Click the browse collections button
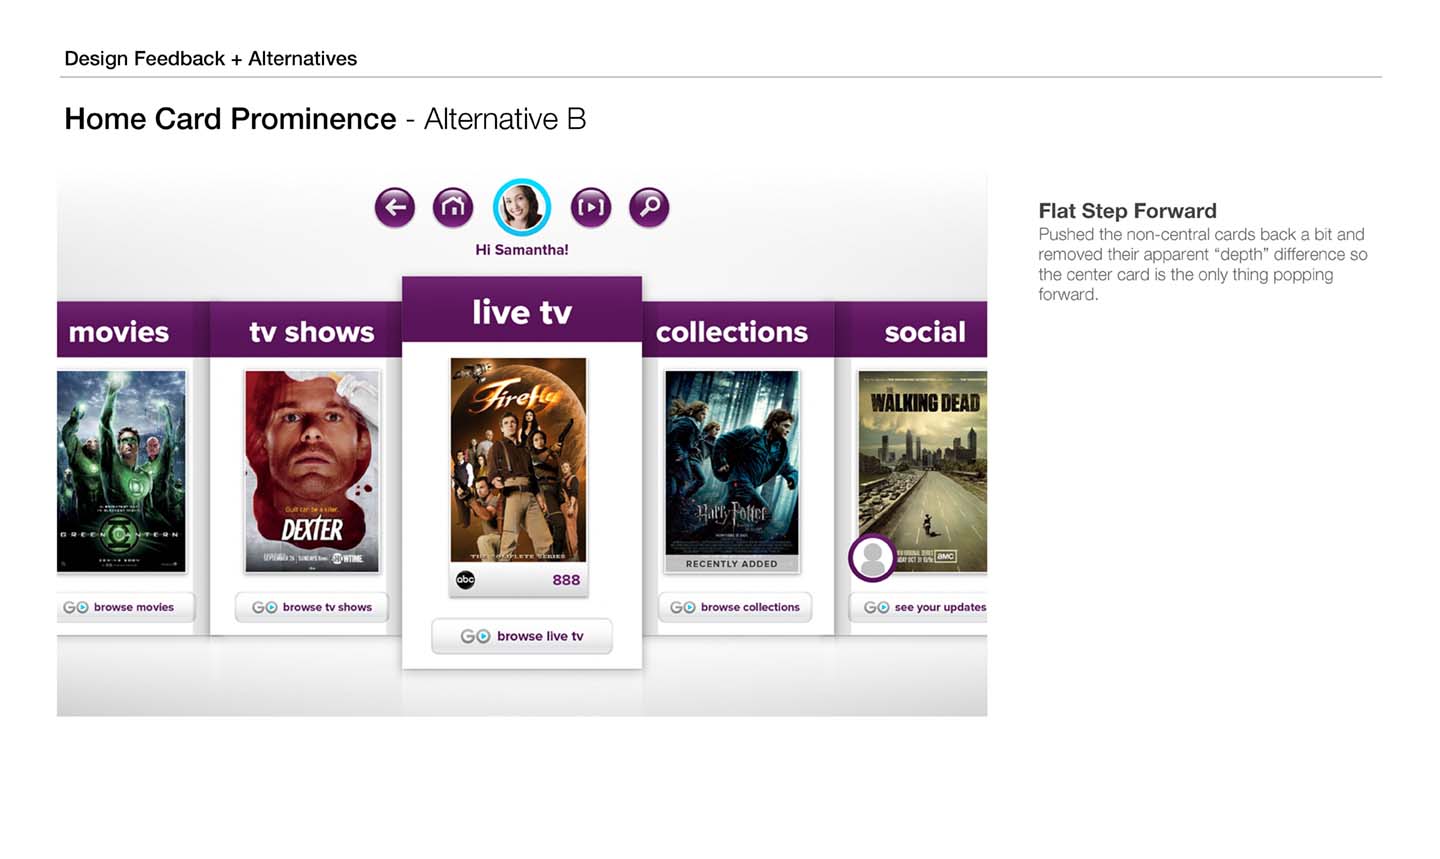 pyautogui.click(x=735, y=607)
